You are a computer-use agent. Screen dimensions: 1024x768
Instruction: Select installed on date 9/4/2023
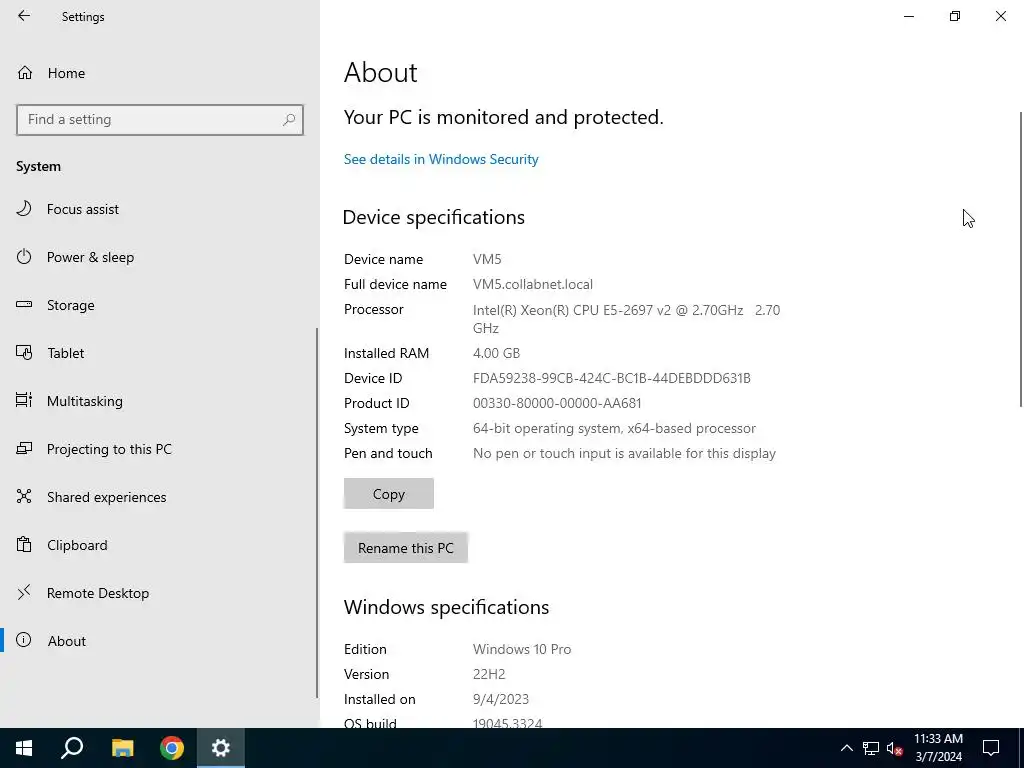[x=501, y=699]
